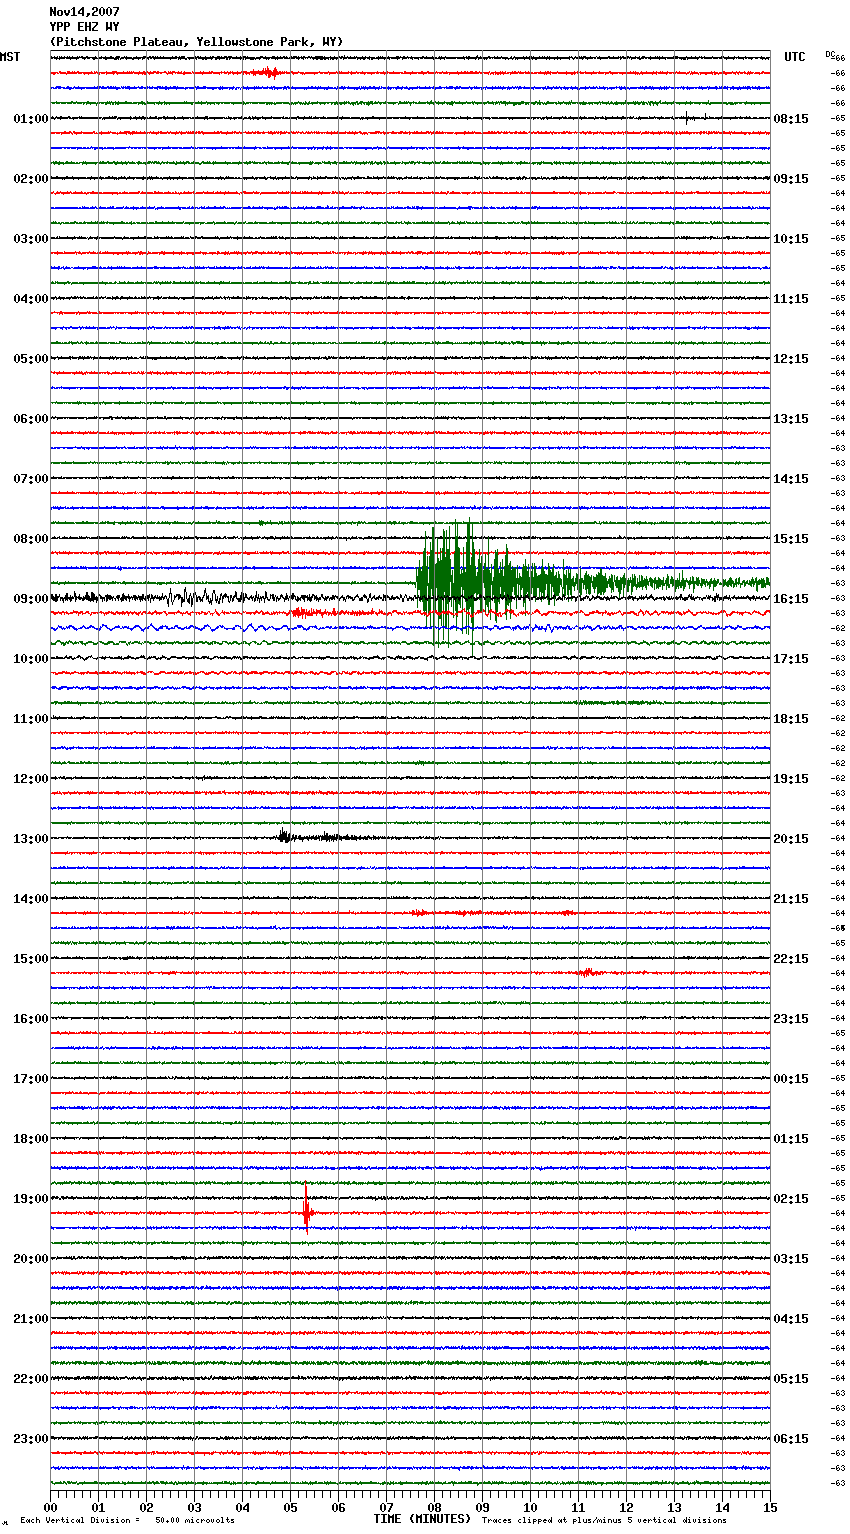Image resolution: width=850 pixels, height=1534 pixels.
Task: Pick the 09:15 UTC time label
Action: tap(791, 179)
